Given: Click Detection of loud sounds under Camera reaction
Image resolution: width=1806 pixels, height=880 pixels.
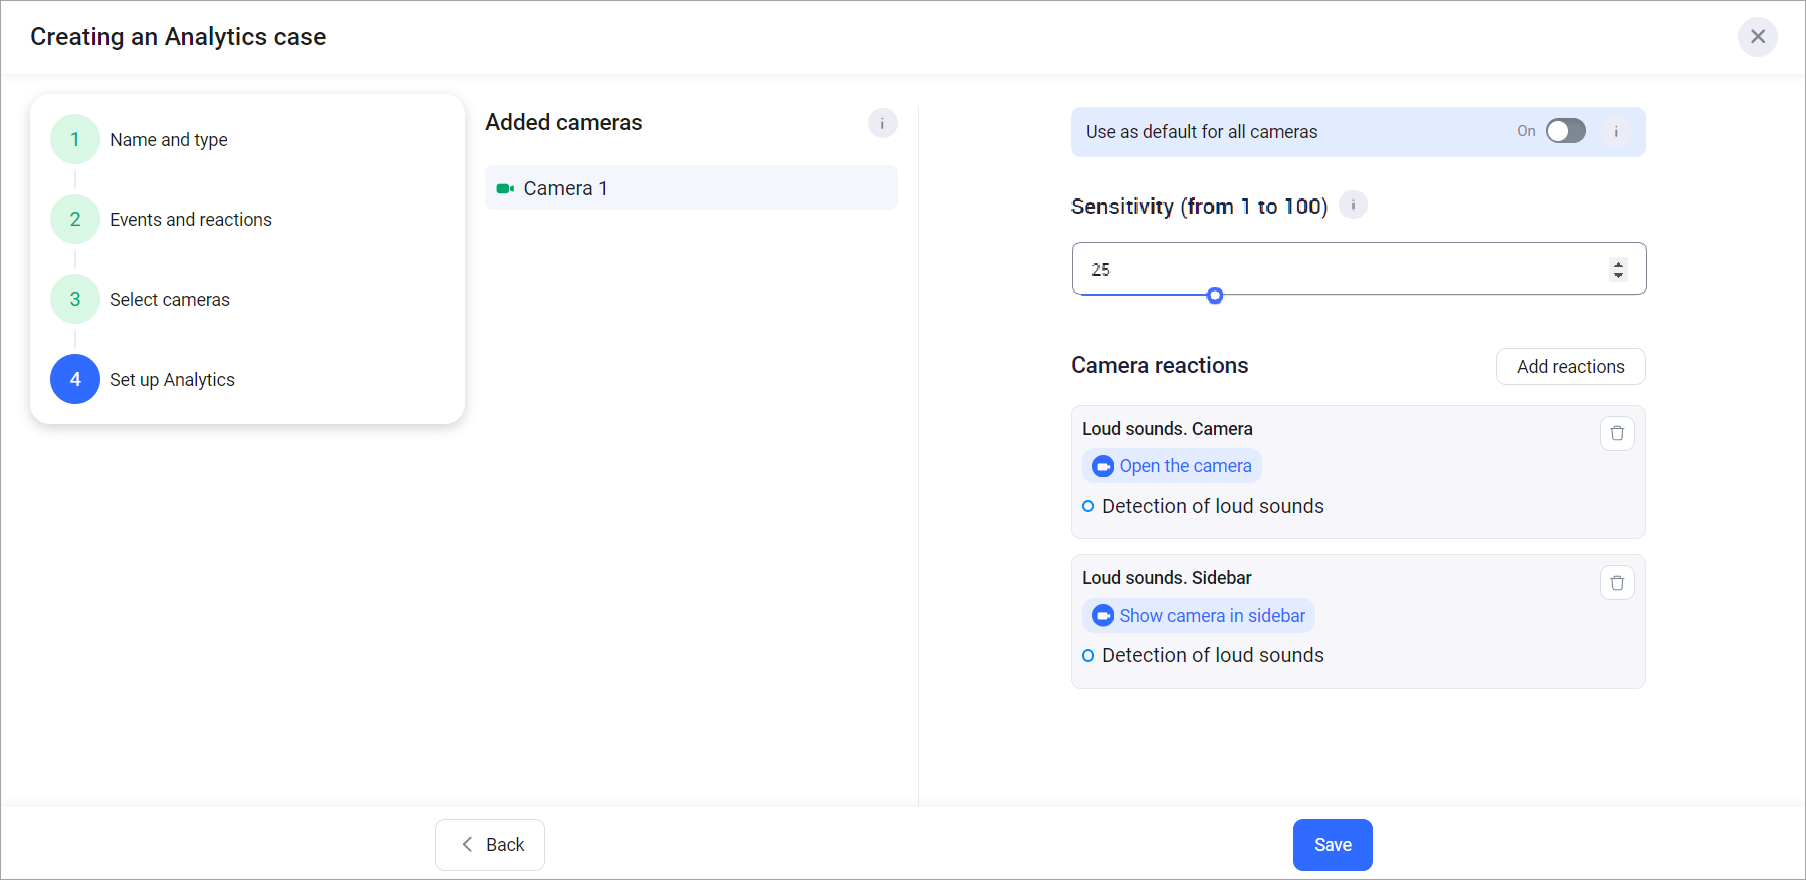Looking at the screenshot, I should click(1212, 506).
